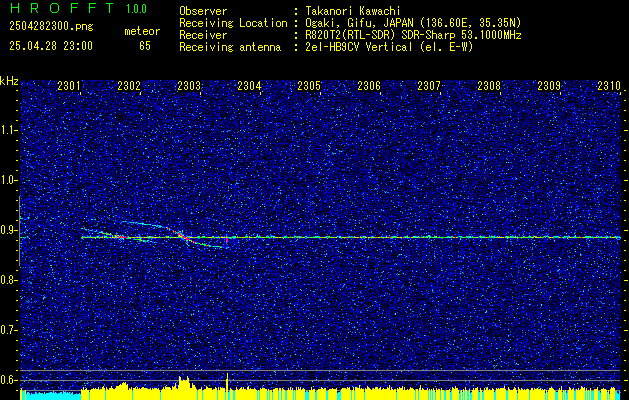The image size is (629, 400).
Task: Click the red vertical spike near 2303:40
Action: pos(227,238)
